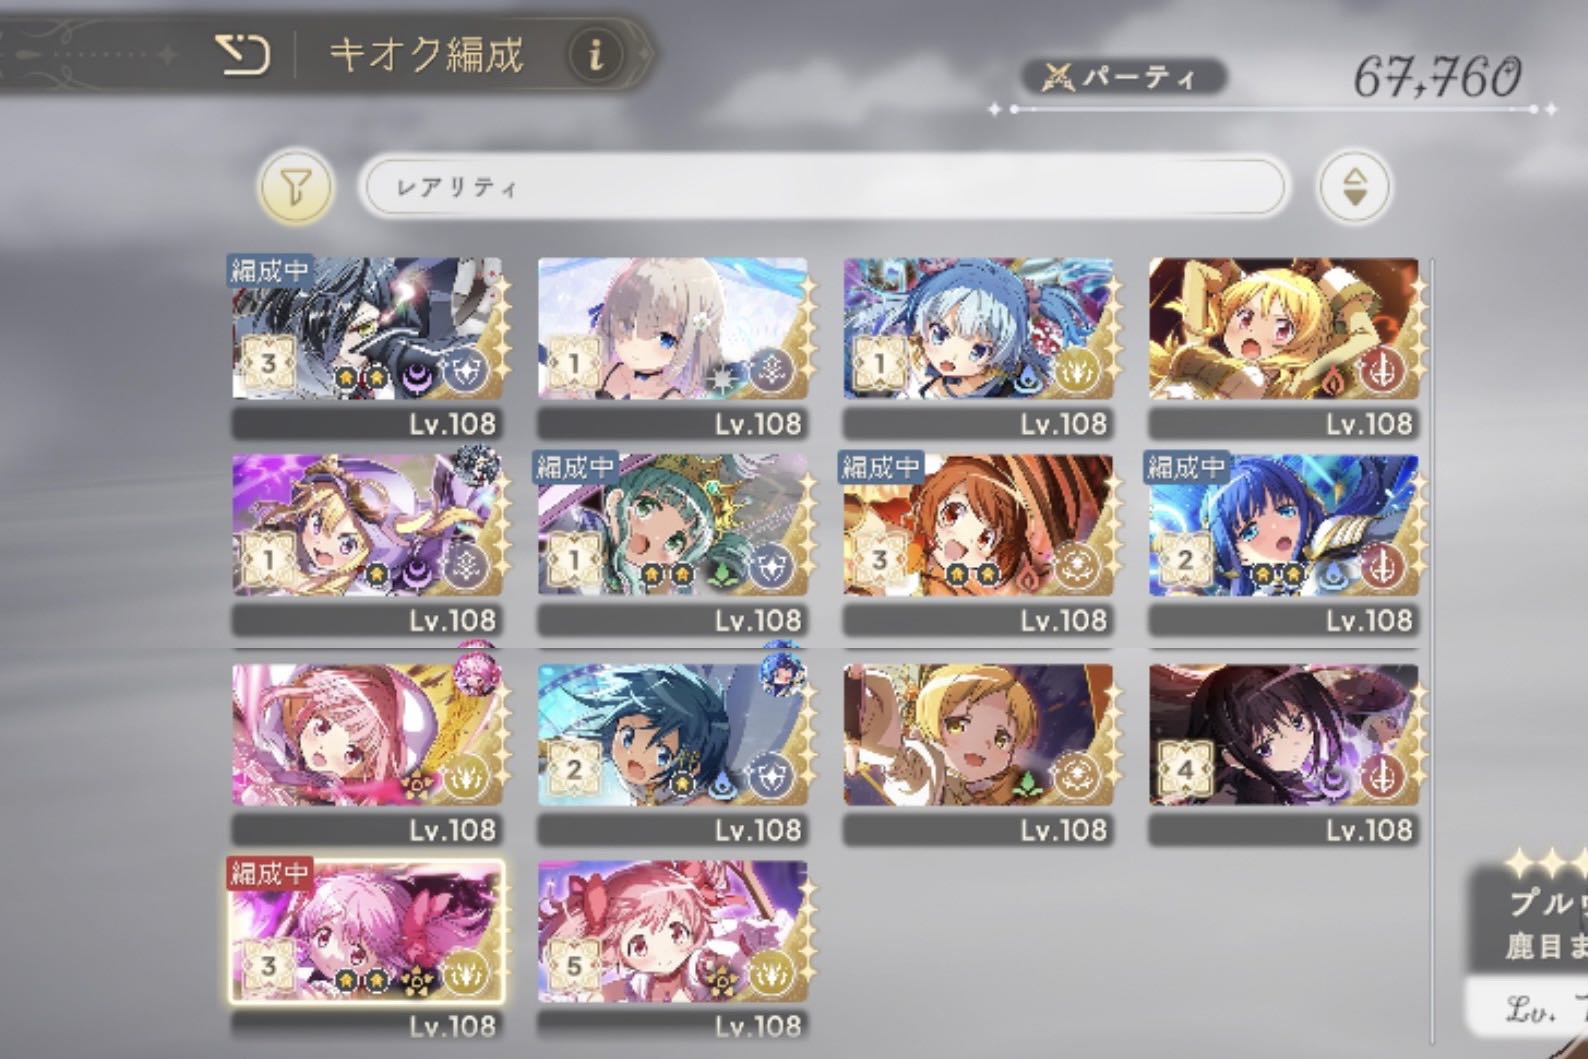Select the pink hooded girl card
The width and height of the screenshot is (1588, 1059).
[x=368, y=735]
